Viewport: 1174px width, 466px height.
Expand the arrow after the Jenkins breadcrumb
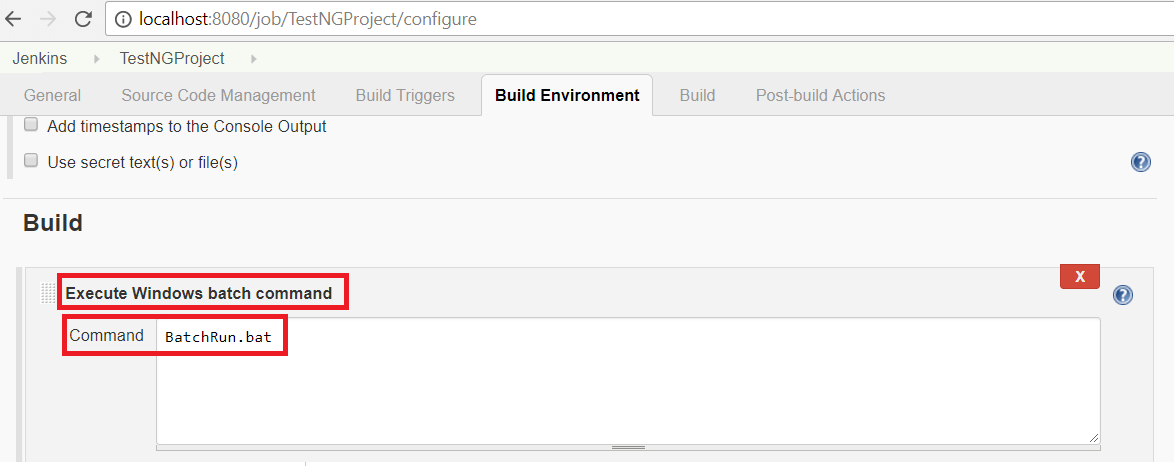coord(97,58)
